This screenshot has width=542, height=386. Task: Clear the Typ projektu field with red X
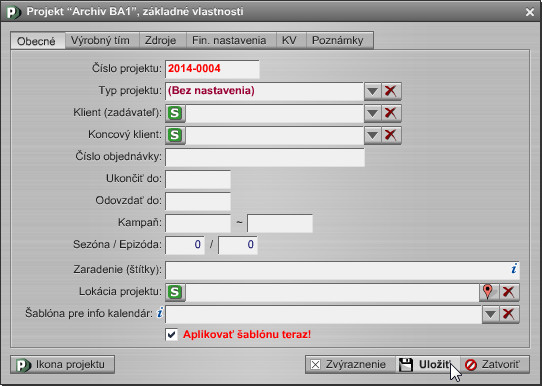[x=391, y=91]
